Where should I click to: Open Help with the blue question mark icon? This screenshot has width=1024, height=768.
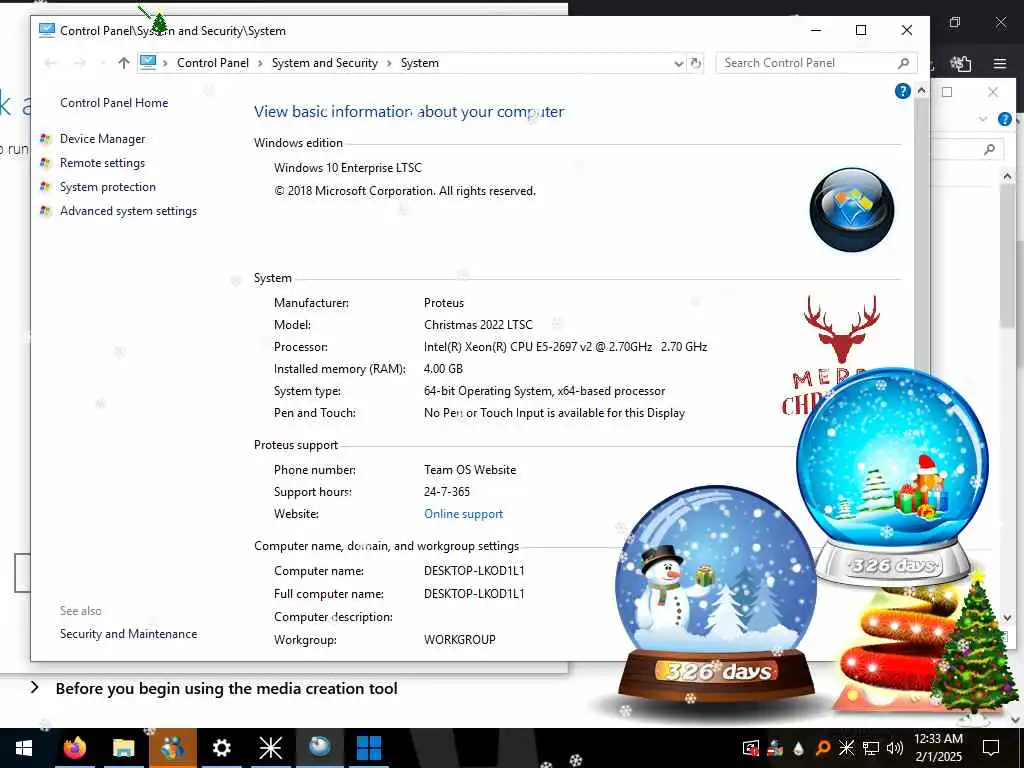[x=903, y=91]
